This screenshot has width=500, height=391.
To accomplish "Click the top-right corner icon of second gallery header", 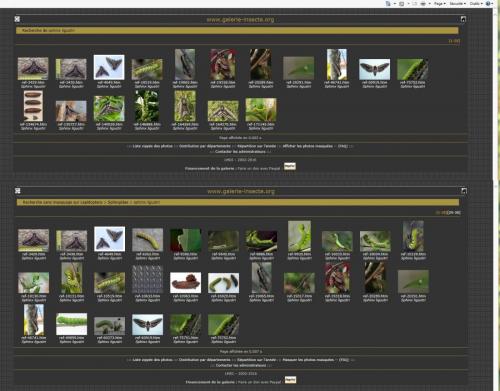I will tap(464, 191).
